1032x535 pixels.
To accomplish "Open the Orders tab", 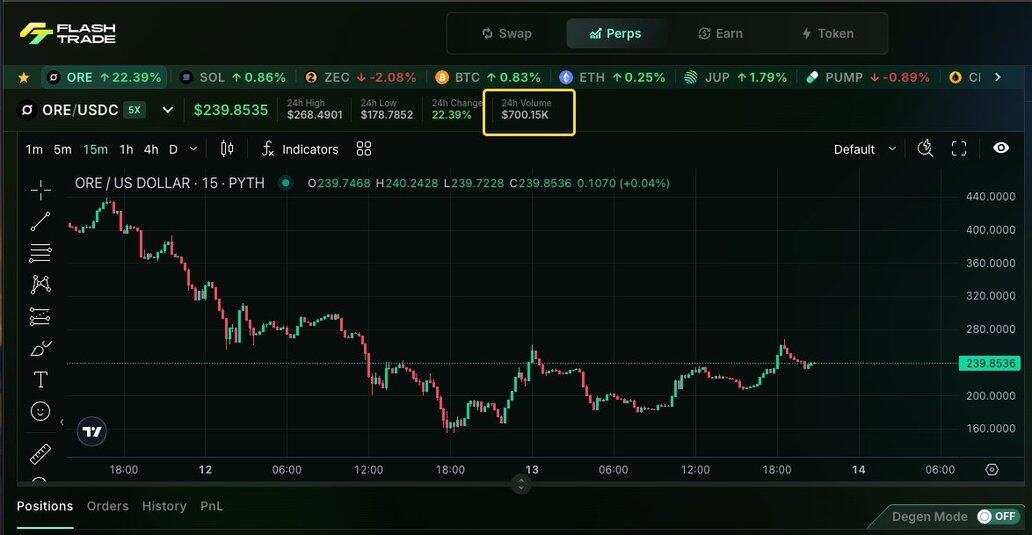I will 108,506.
